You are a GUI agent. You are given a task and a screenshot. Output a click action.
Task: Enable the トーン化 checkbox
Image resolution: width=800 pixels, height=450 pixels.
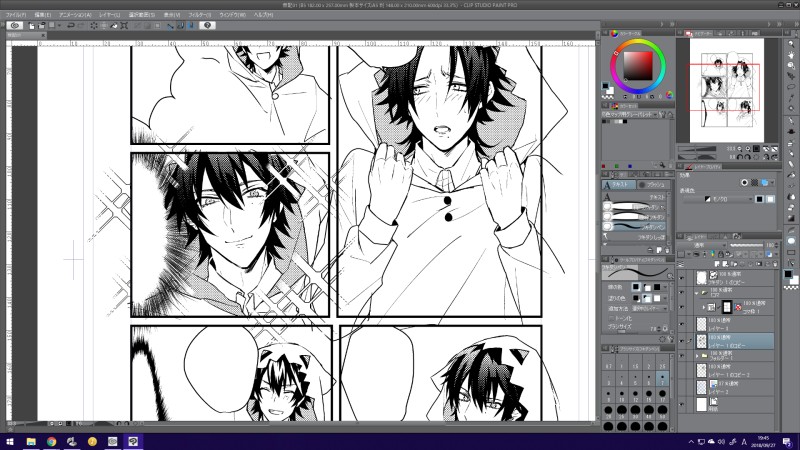[x=611, y=318]
